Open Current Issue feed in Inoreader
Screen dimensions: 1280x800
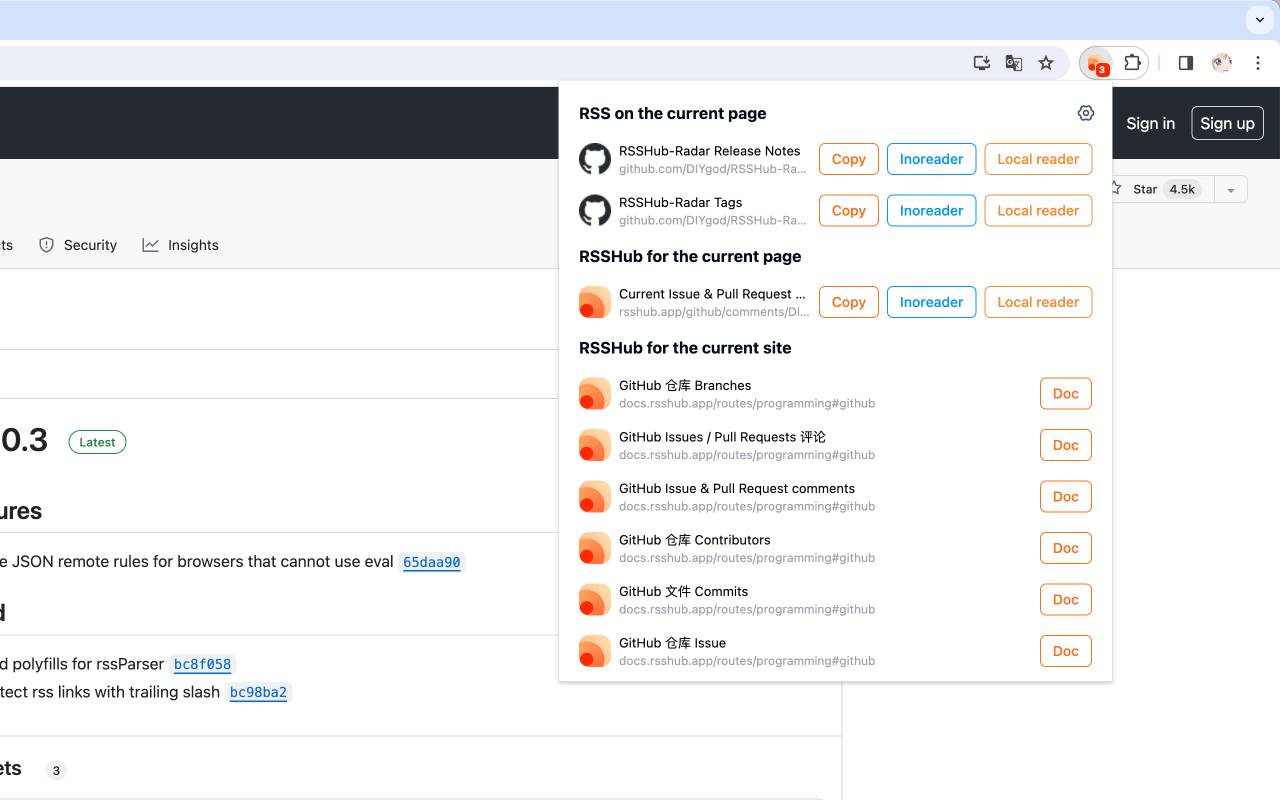[931, 301]
